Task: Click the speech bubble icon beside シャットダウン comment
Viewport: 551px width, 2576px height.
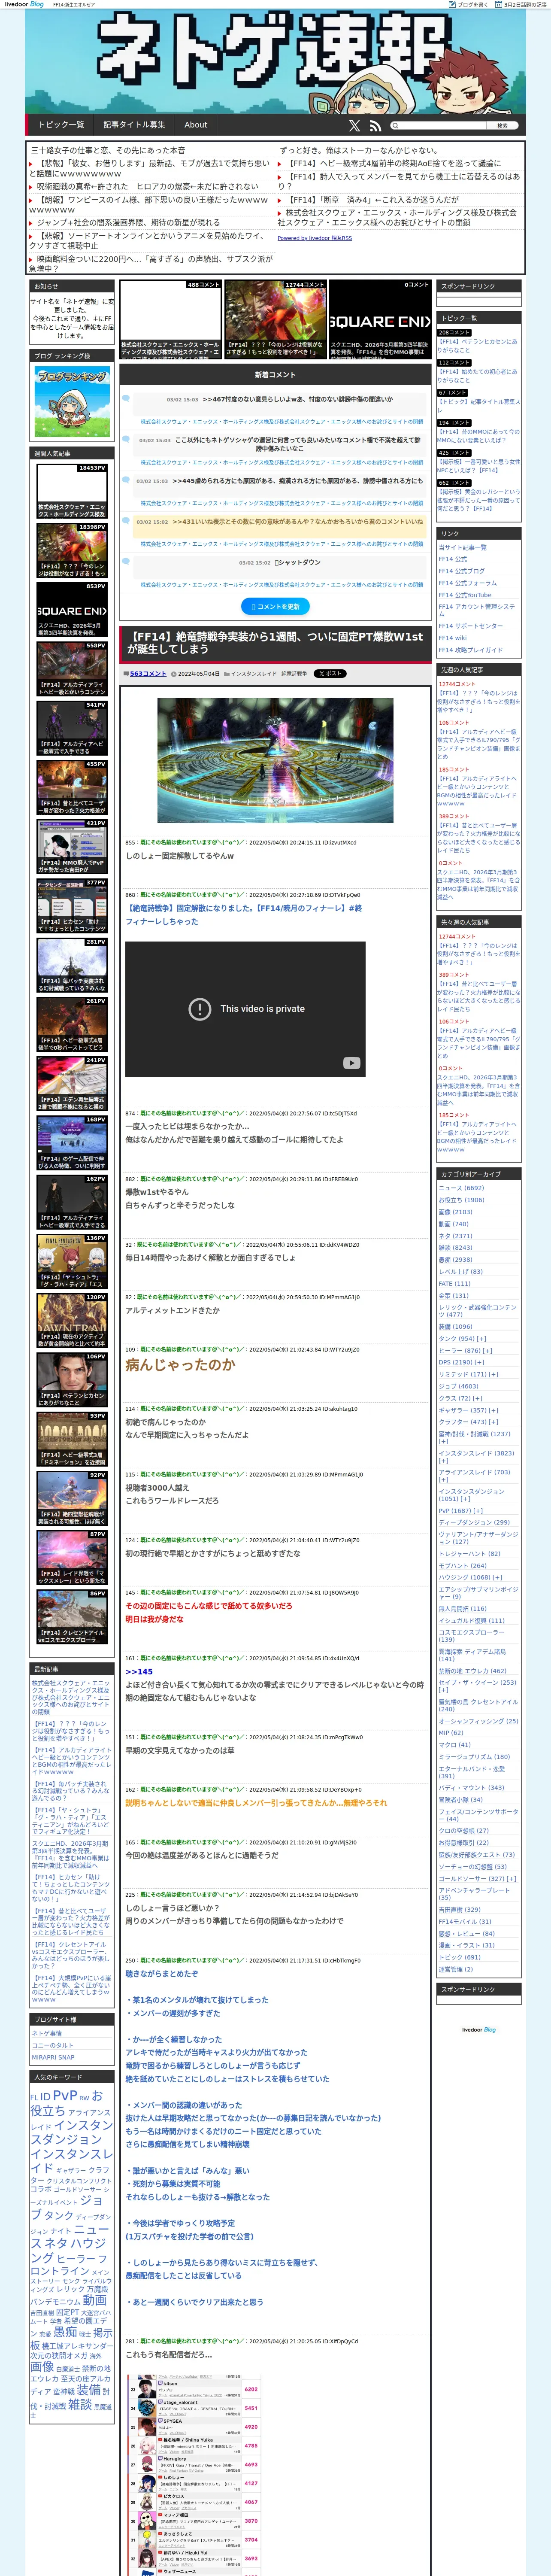Action: coord(127,563)
